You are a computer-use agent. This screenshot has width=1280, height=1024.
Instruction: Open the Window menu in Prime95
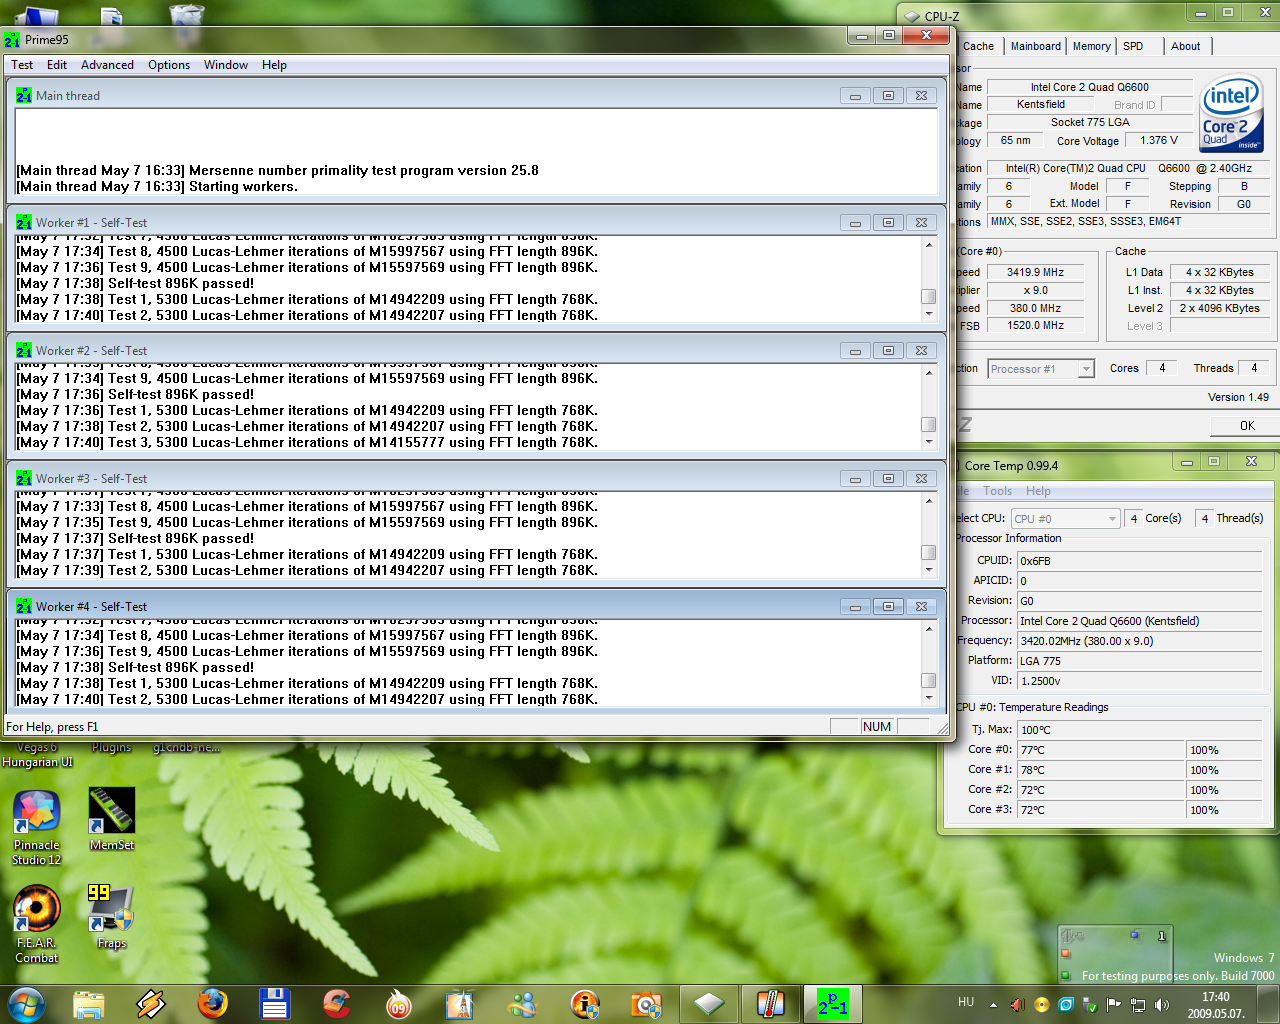pyautogui.click(x=226, y=65)
